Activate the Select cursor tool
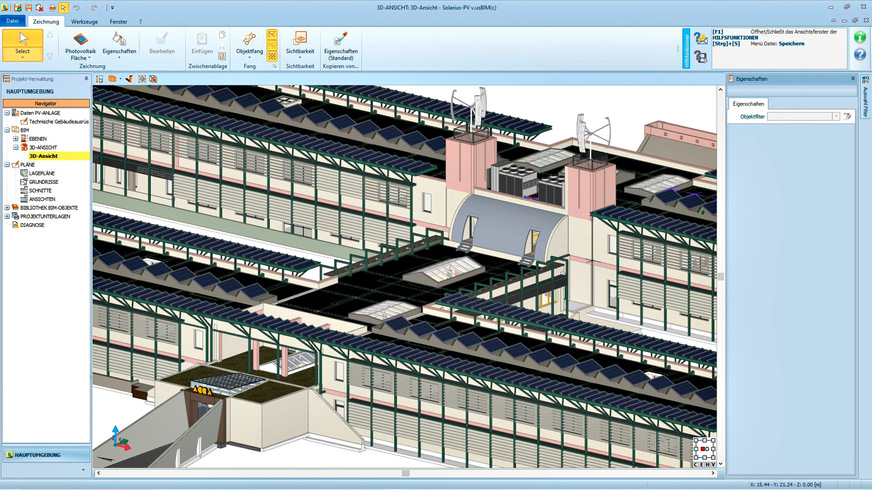 (22, 44)
